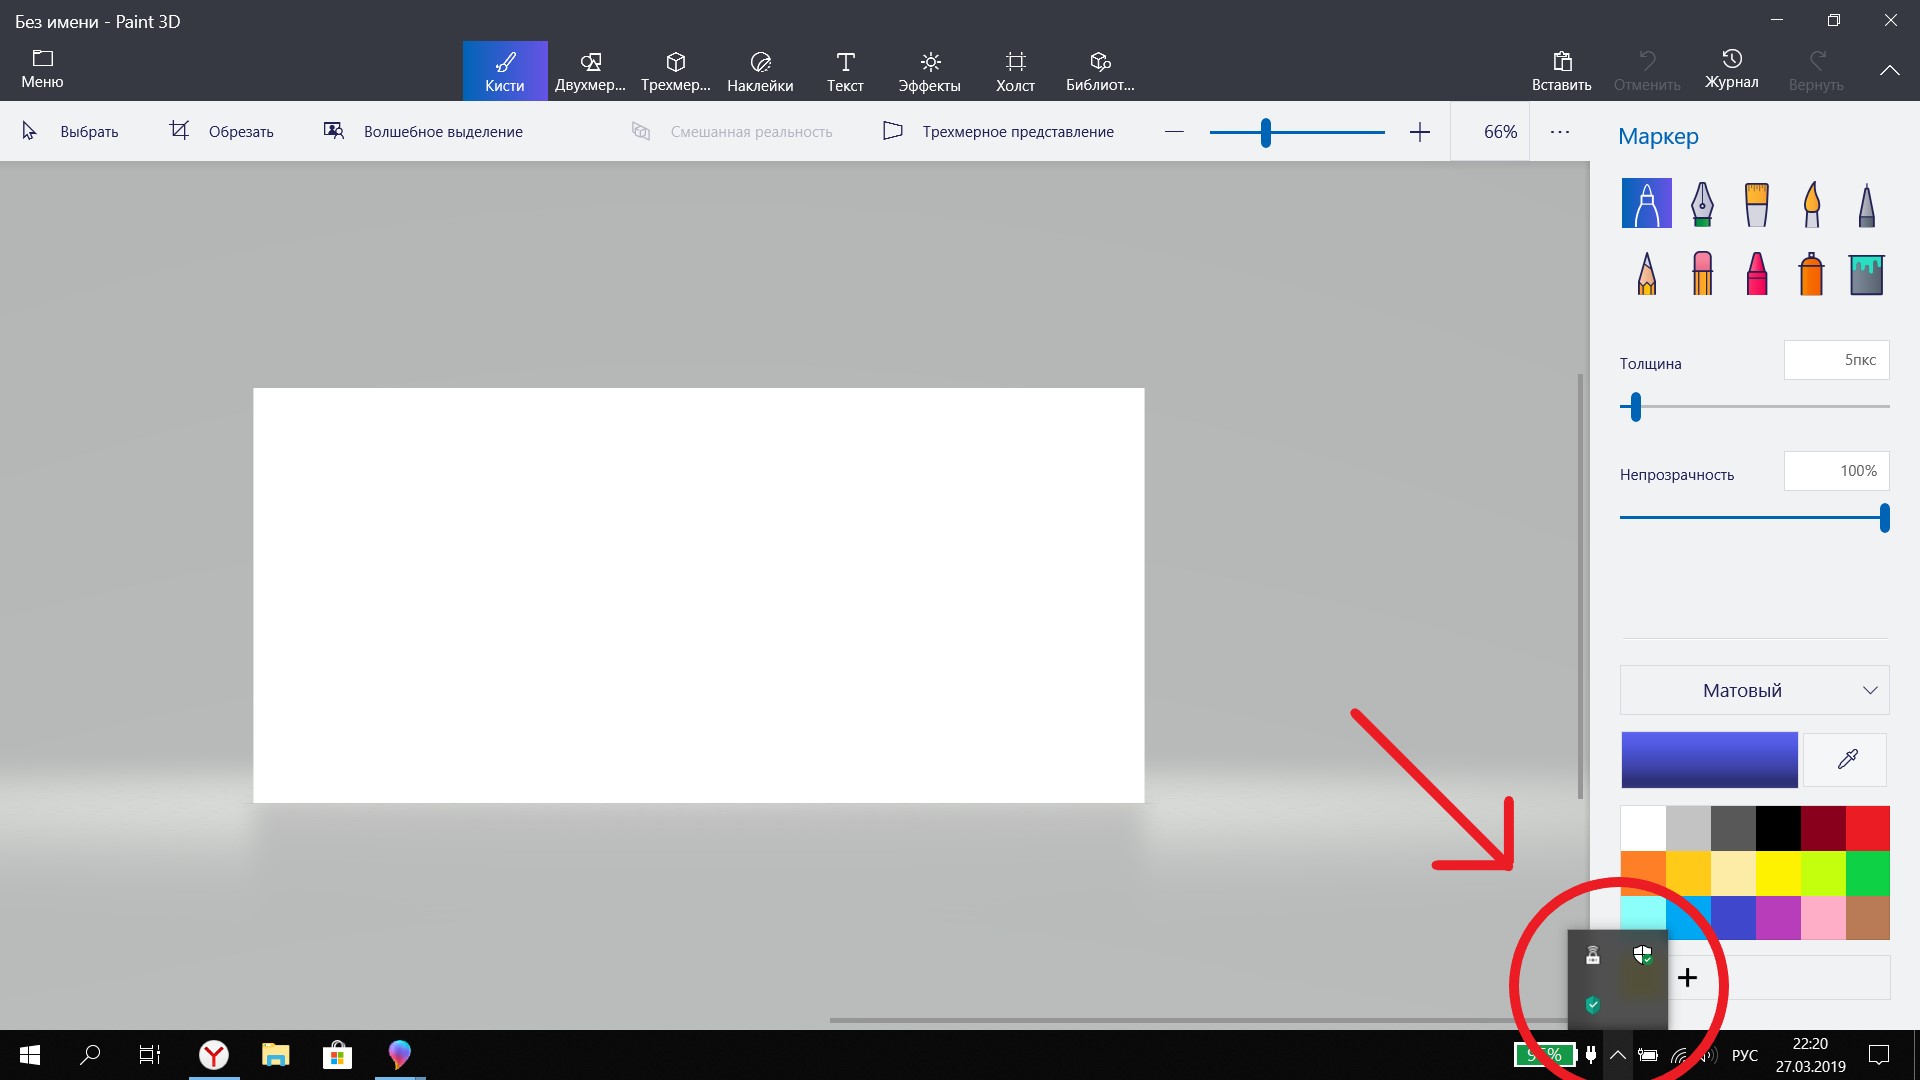Open File Explorer from taskbar

(275, 1055)
